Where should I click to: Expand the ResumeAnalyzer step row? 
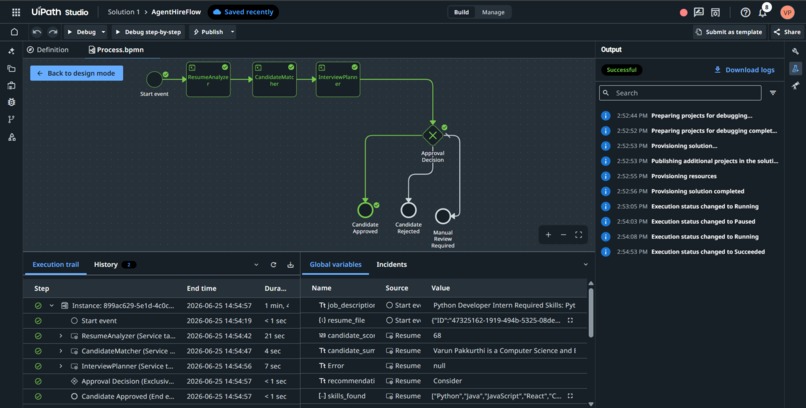point(61,336)
